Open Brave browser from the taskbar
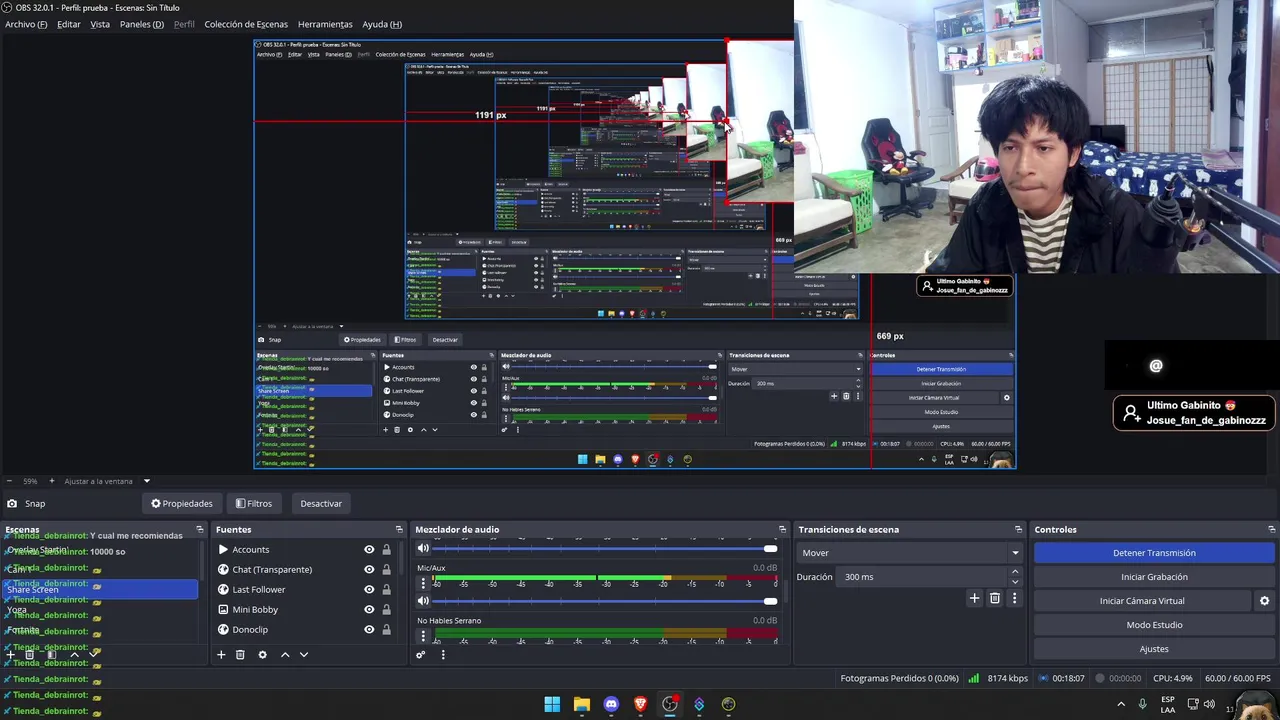The height and width of the screenshot is (720, 1280). [x=640, y=704]
